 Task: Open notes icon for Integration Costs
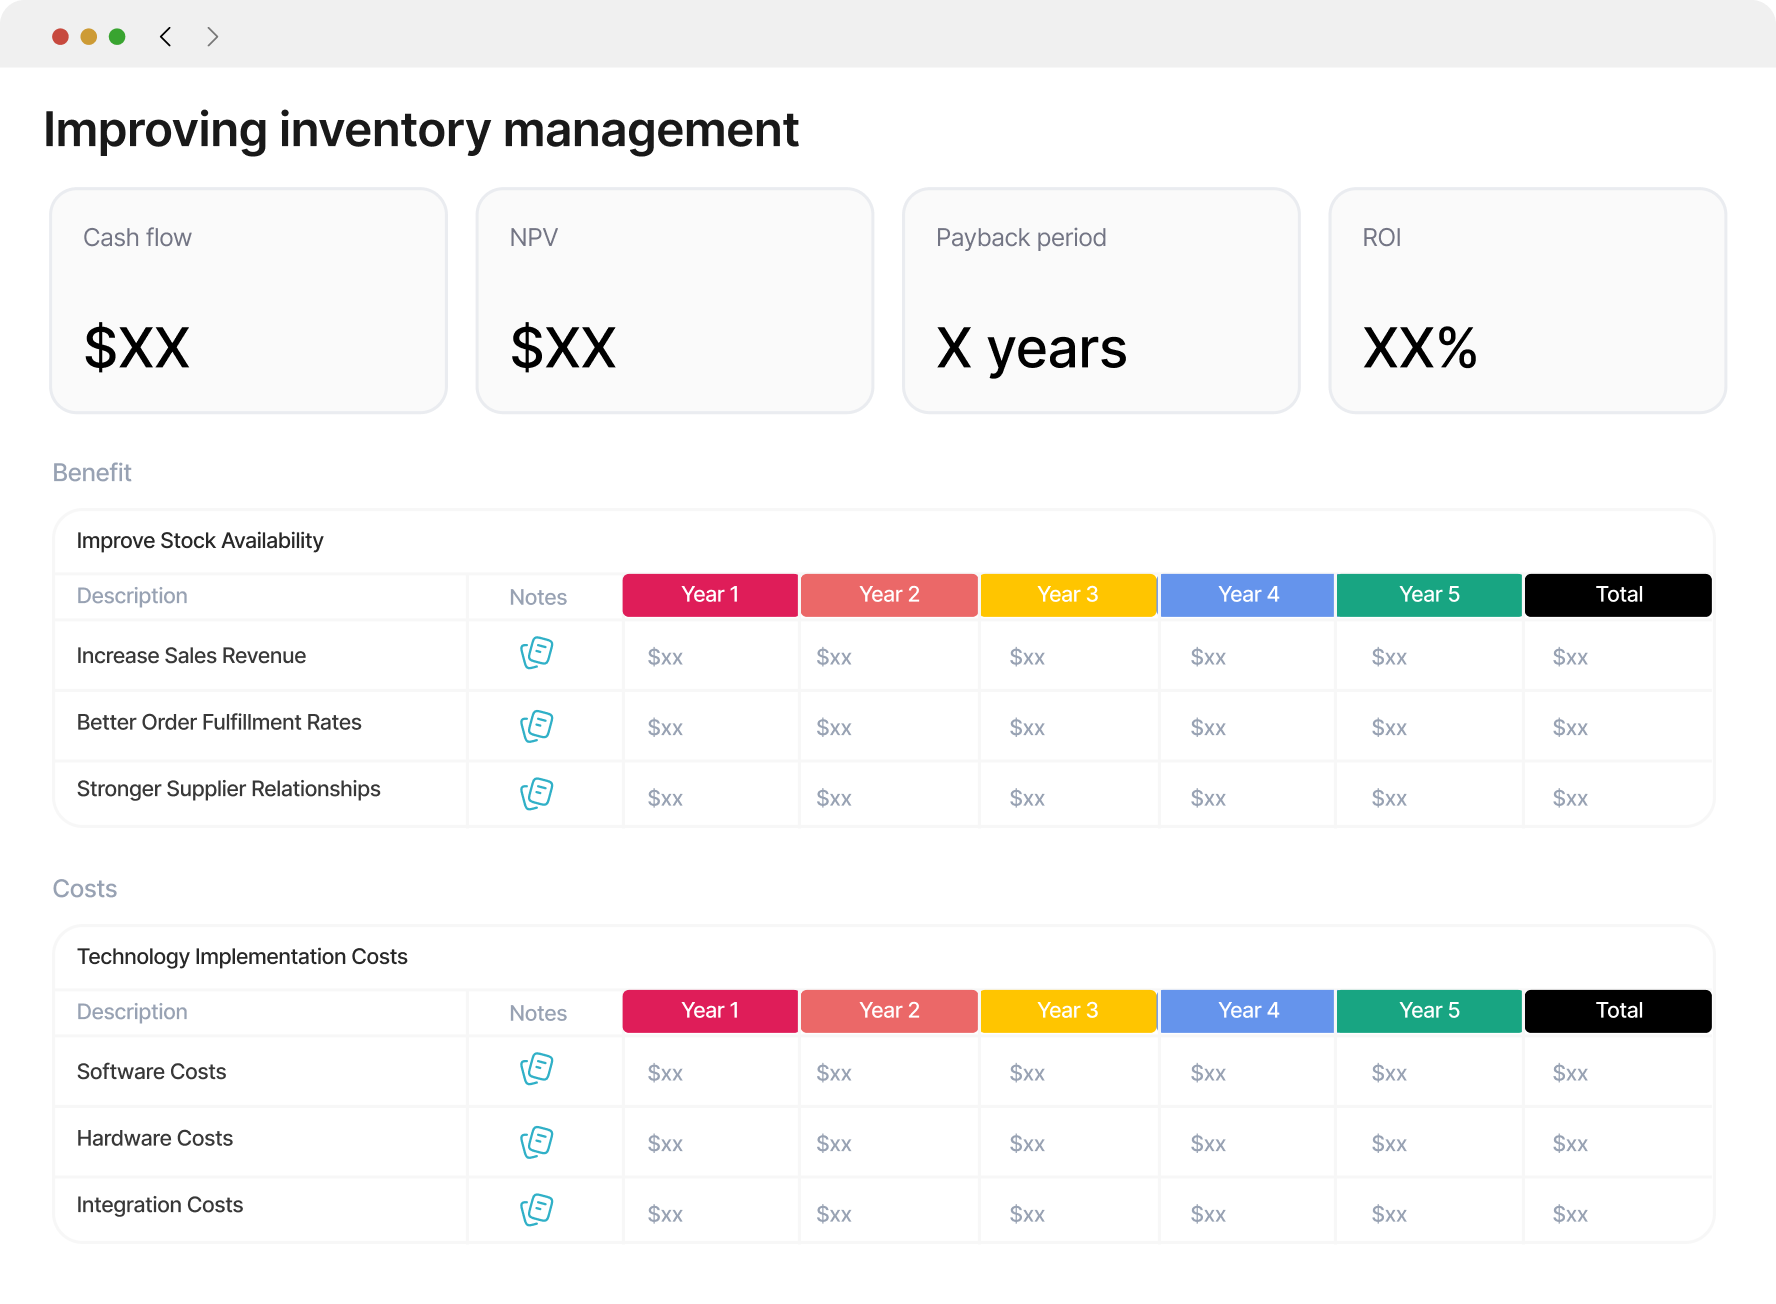537,1210
